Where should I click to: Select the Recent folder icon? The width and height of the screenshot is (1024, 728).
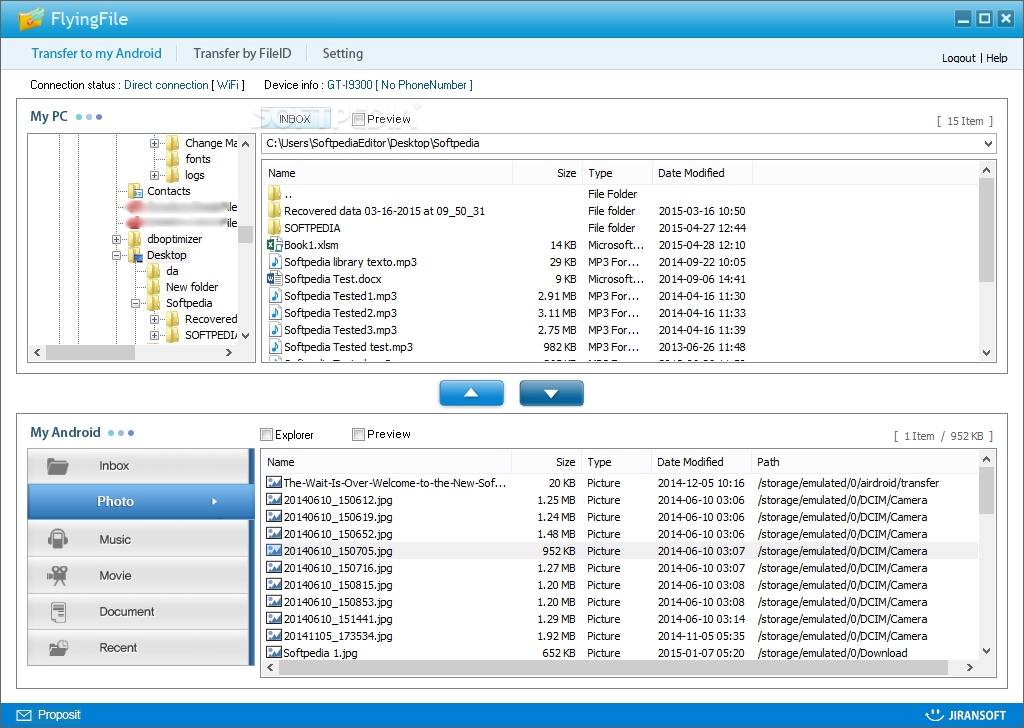[58, 648]
